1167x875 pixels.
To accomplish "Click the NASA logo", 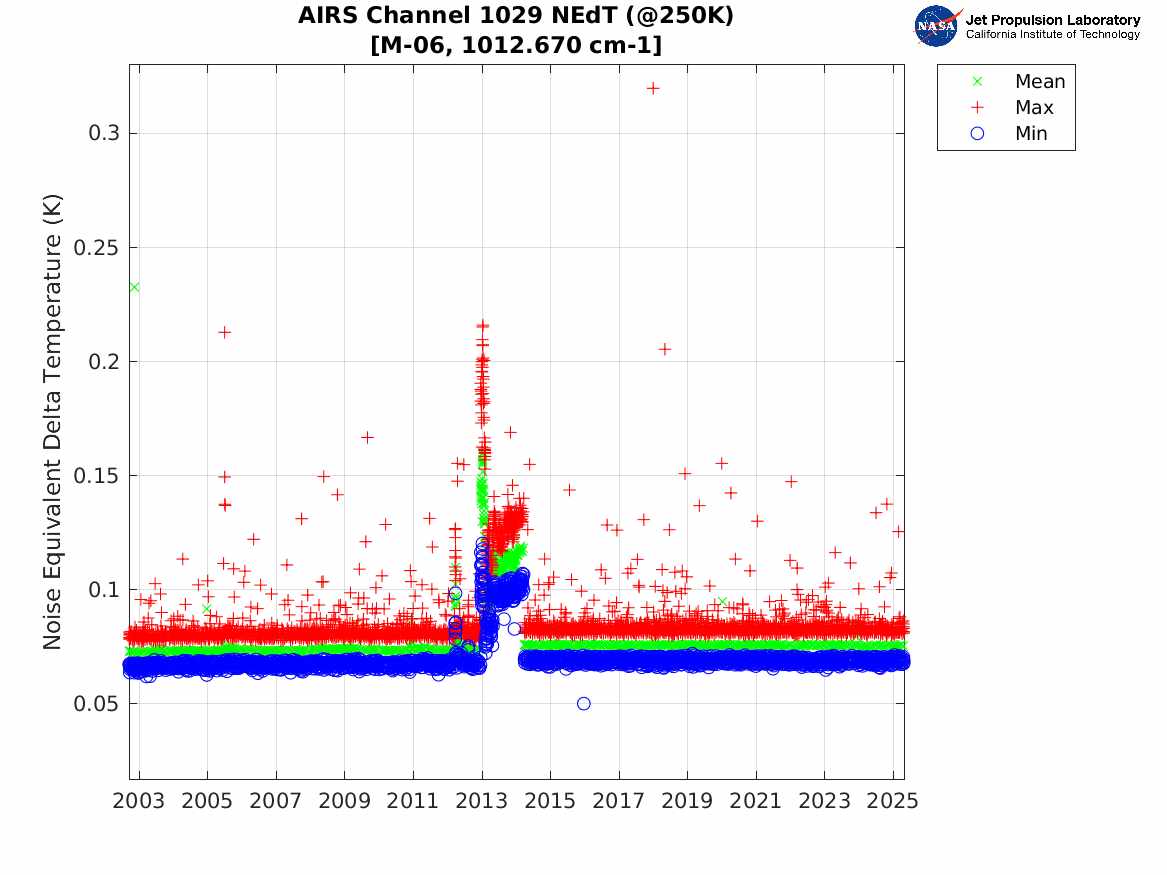I will coord(937,26).
